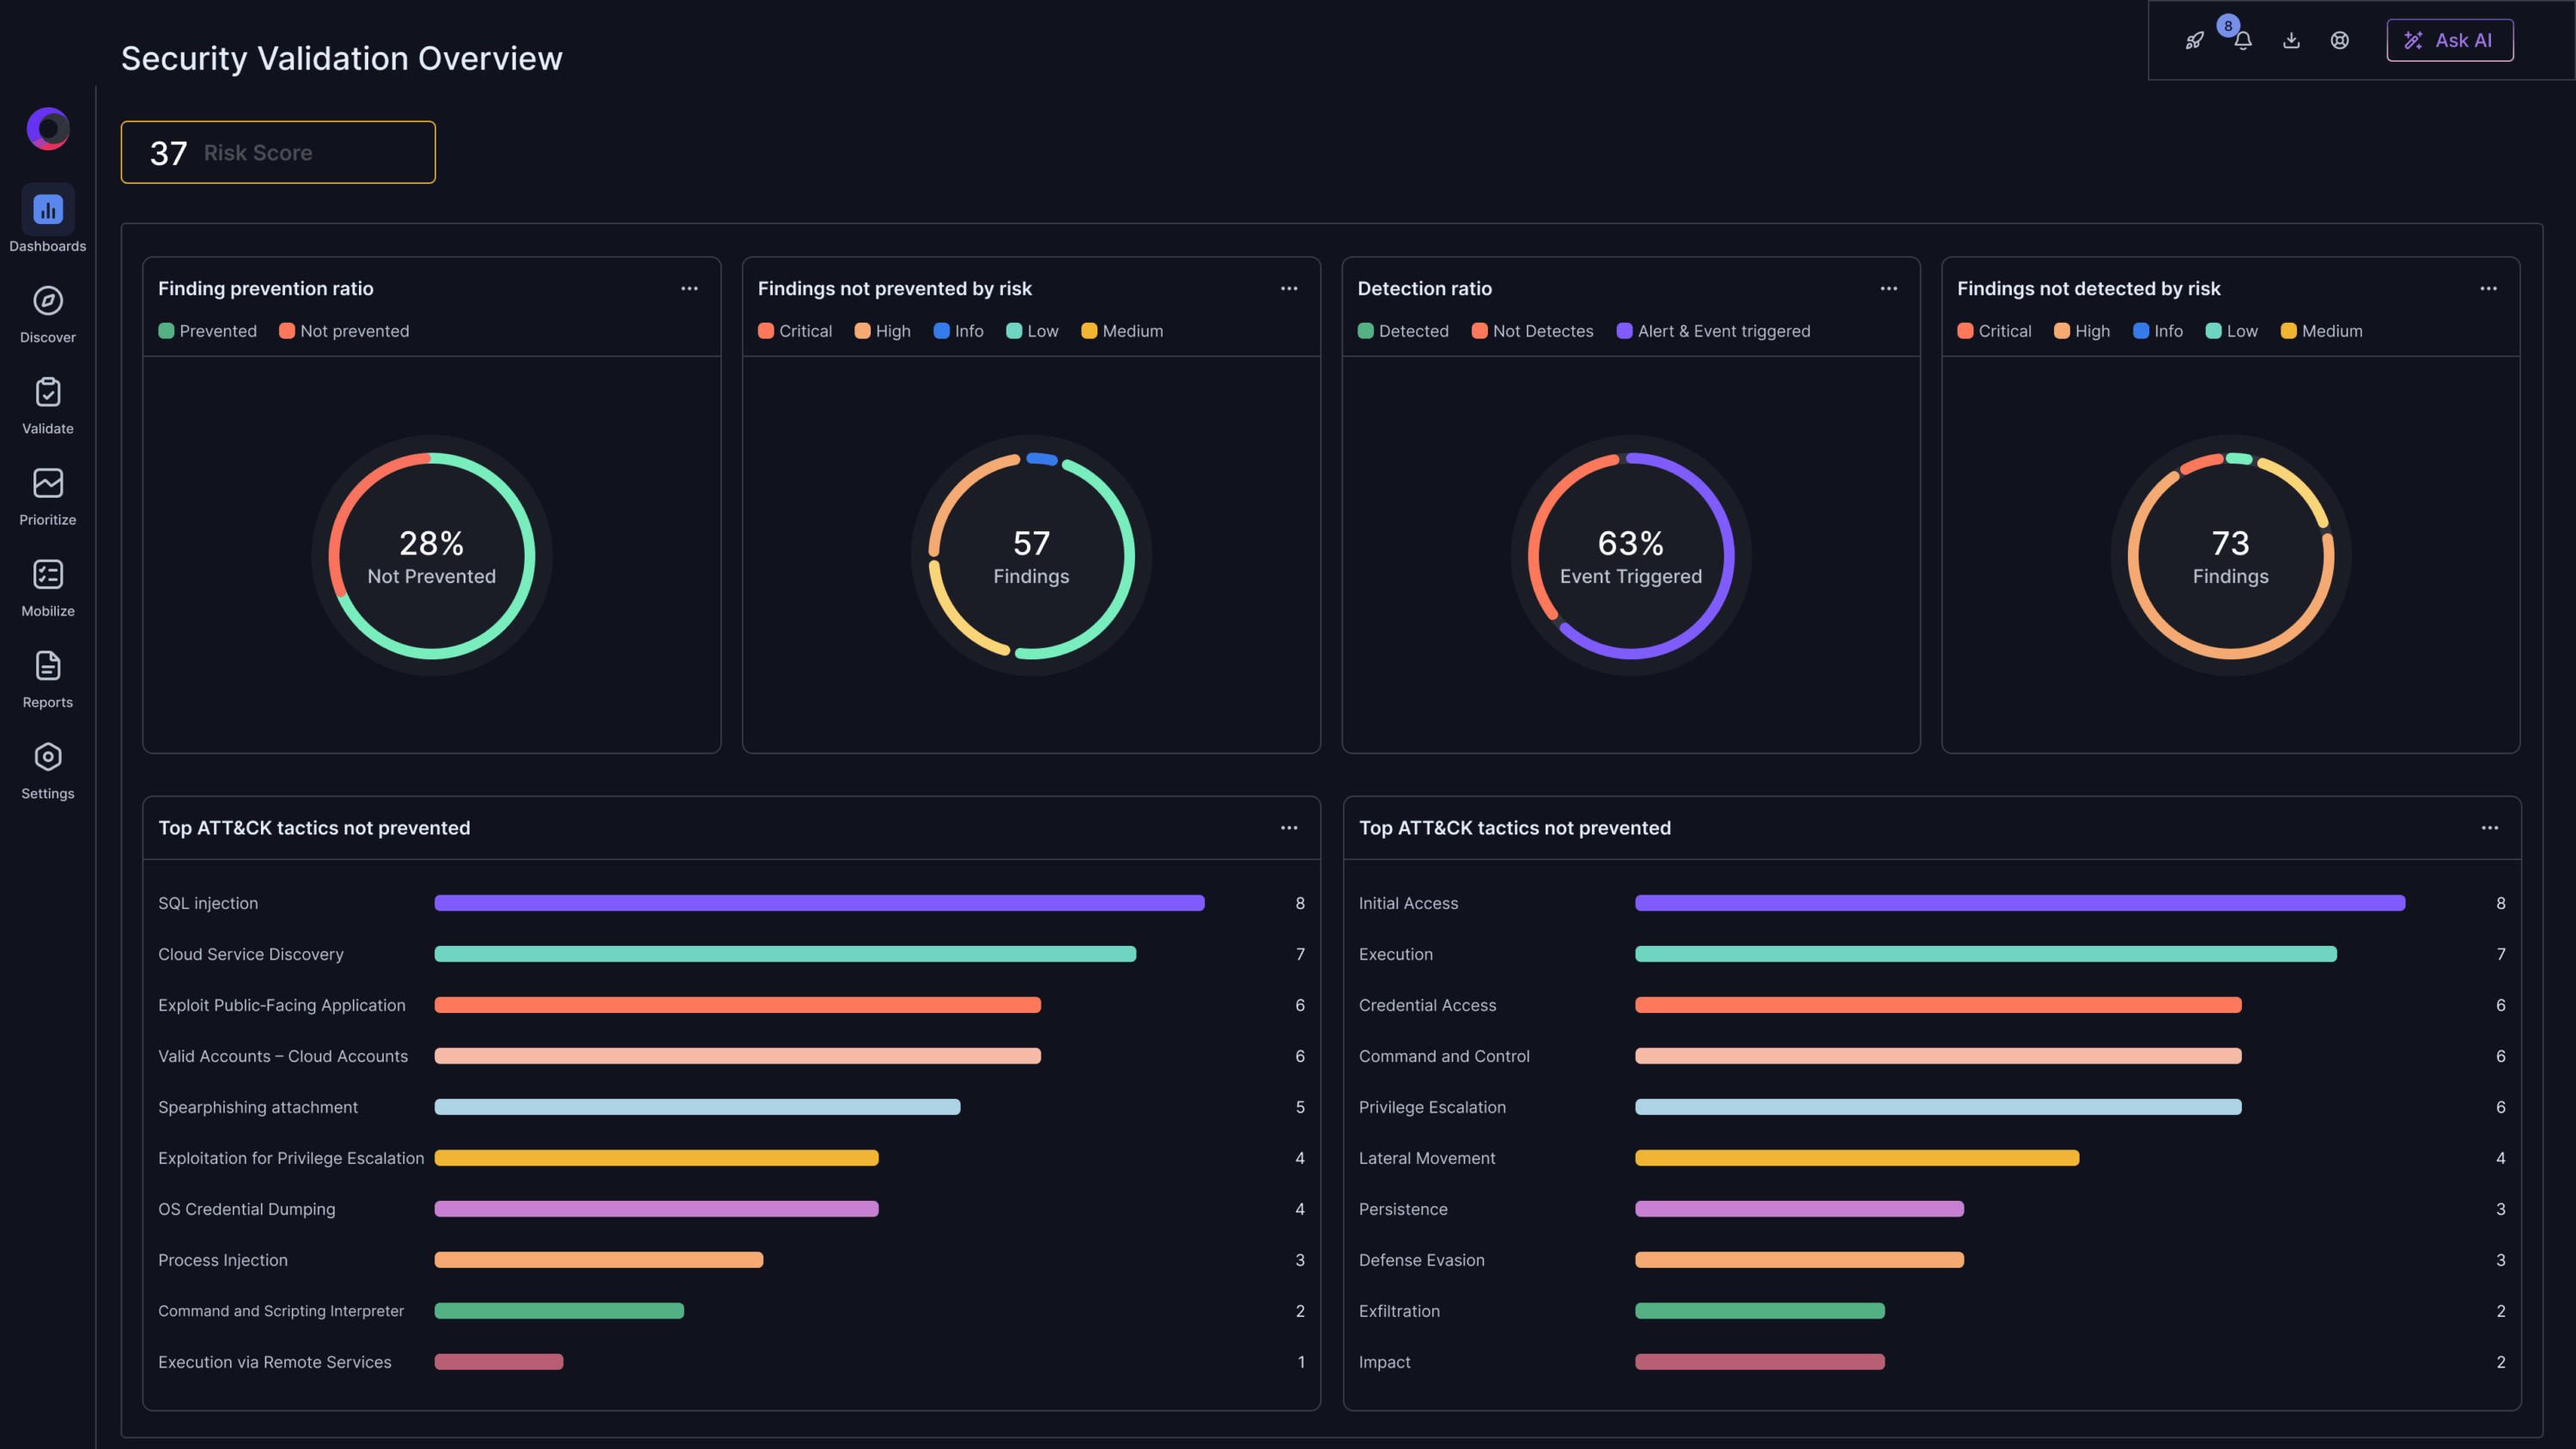Click the rocket icon in top bar
2576x1449 pixels.
click(x=2194, y=41)
